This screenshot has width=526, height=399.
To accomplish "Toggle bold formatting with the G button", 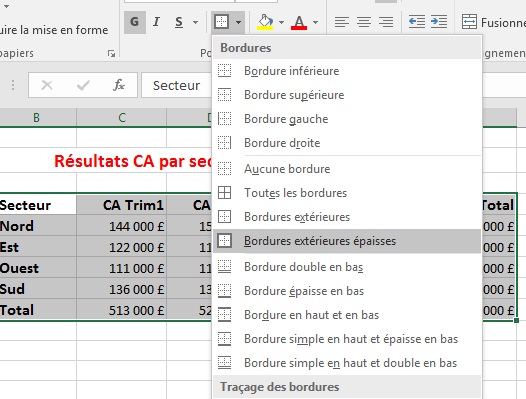I will (x=135, y=22).
